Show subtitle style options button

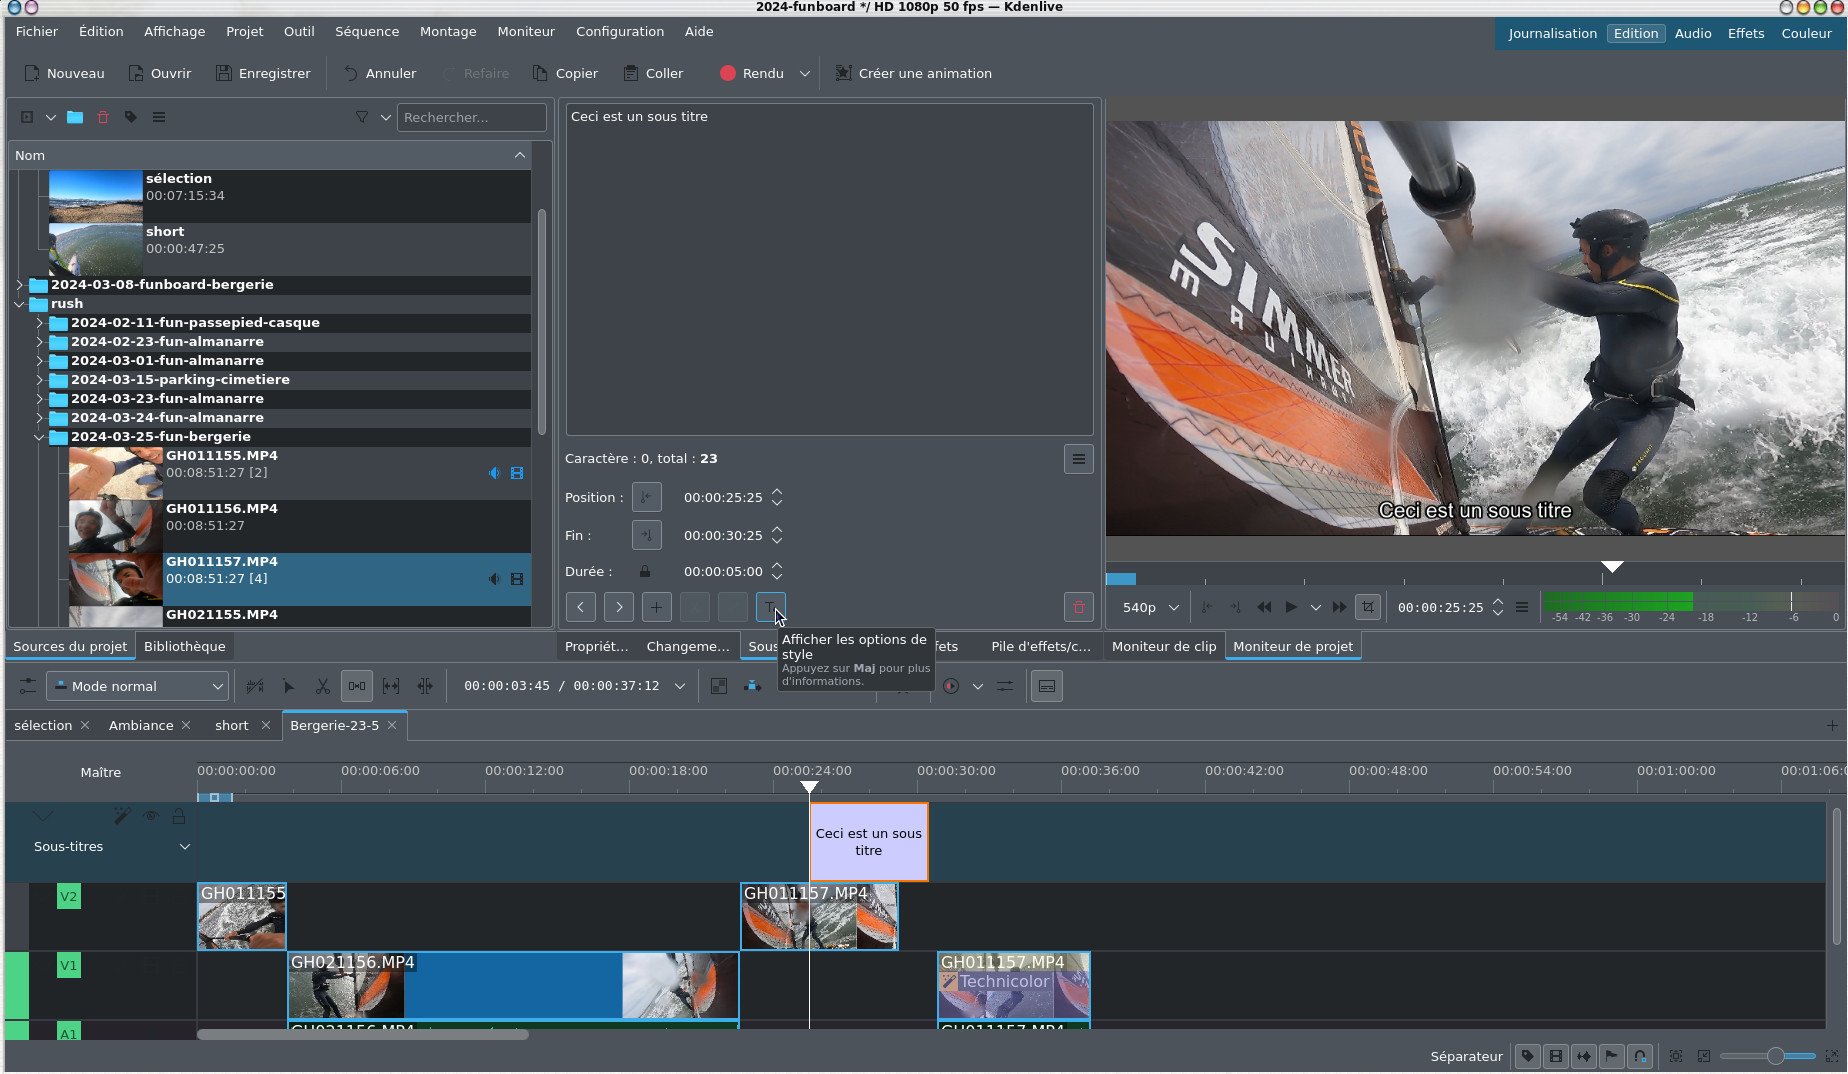click(770, 607)
